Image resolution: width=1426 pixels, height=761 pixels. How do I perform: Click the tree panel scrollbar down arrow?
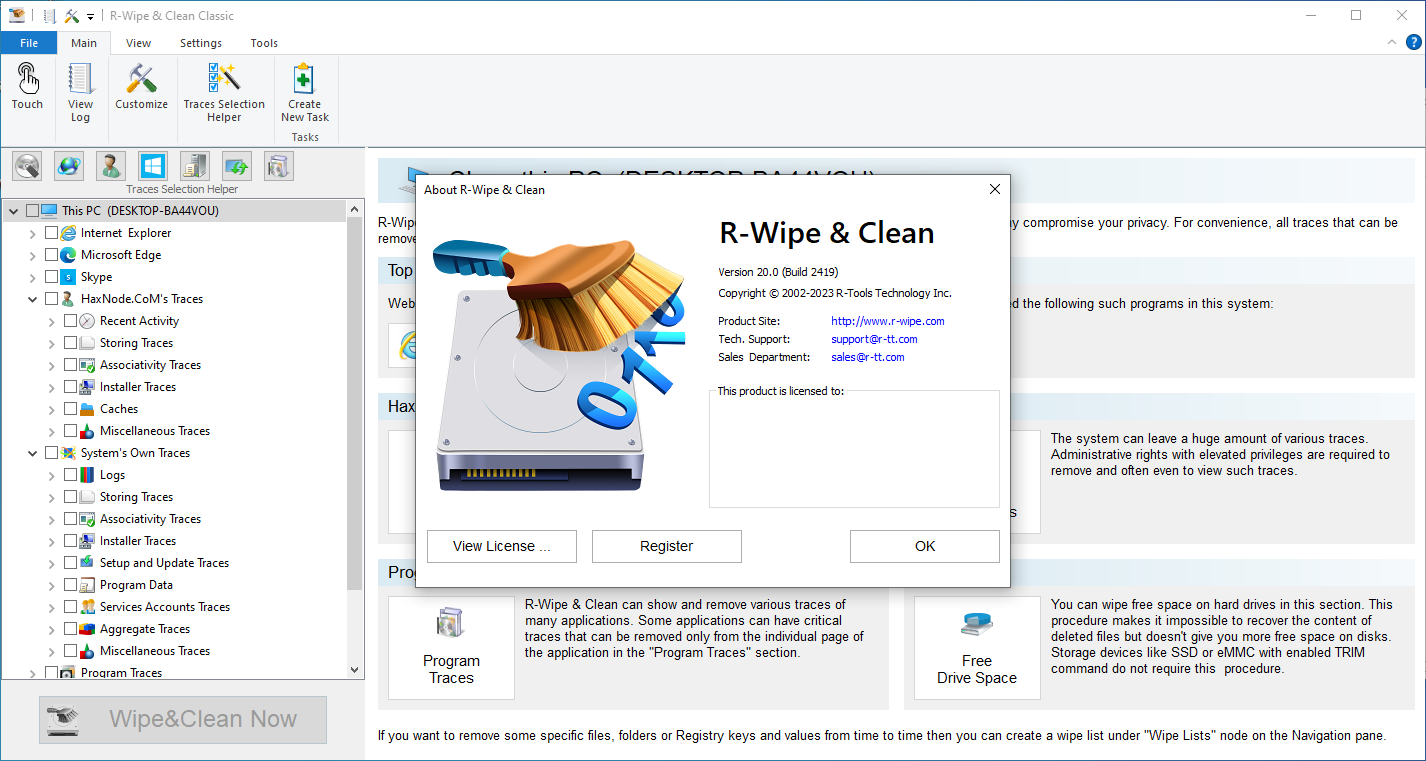355,669
